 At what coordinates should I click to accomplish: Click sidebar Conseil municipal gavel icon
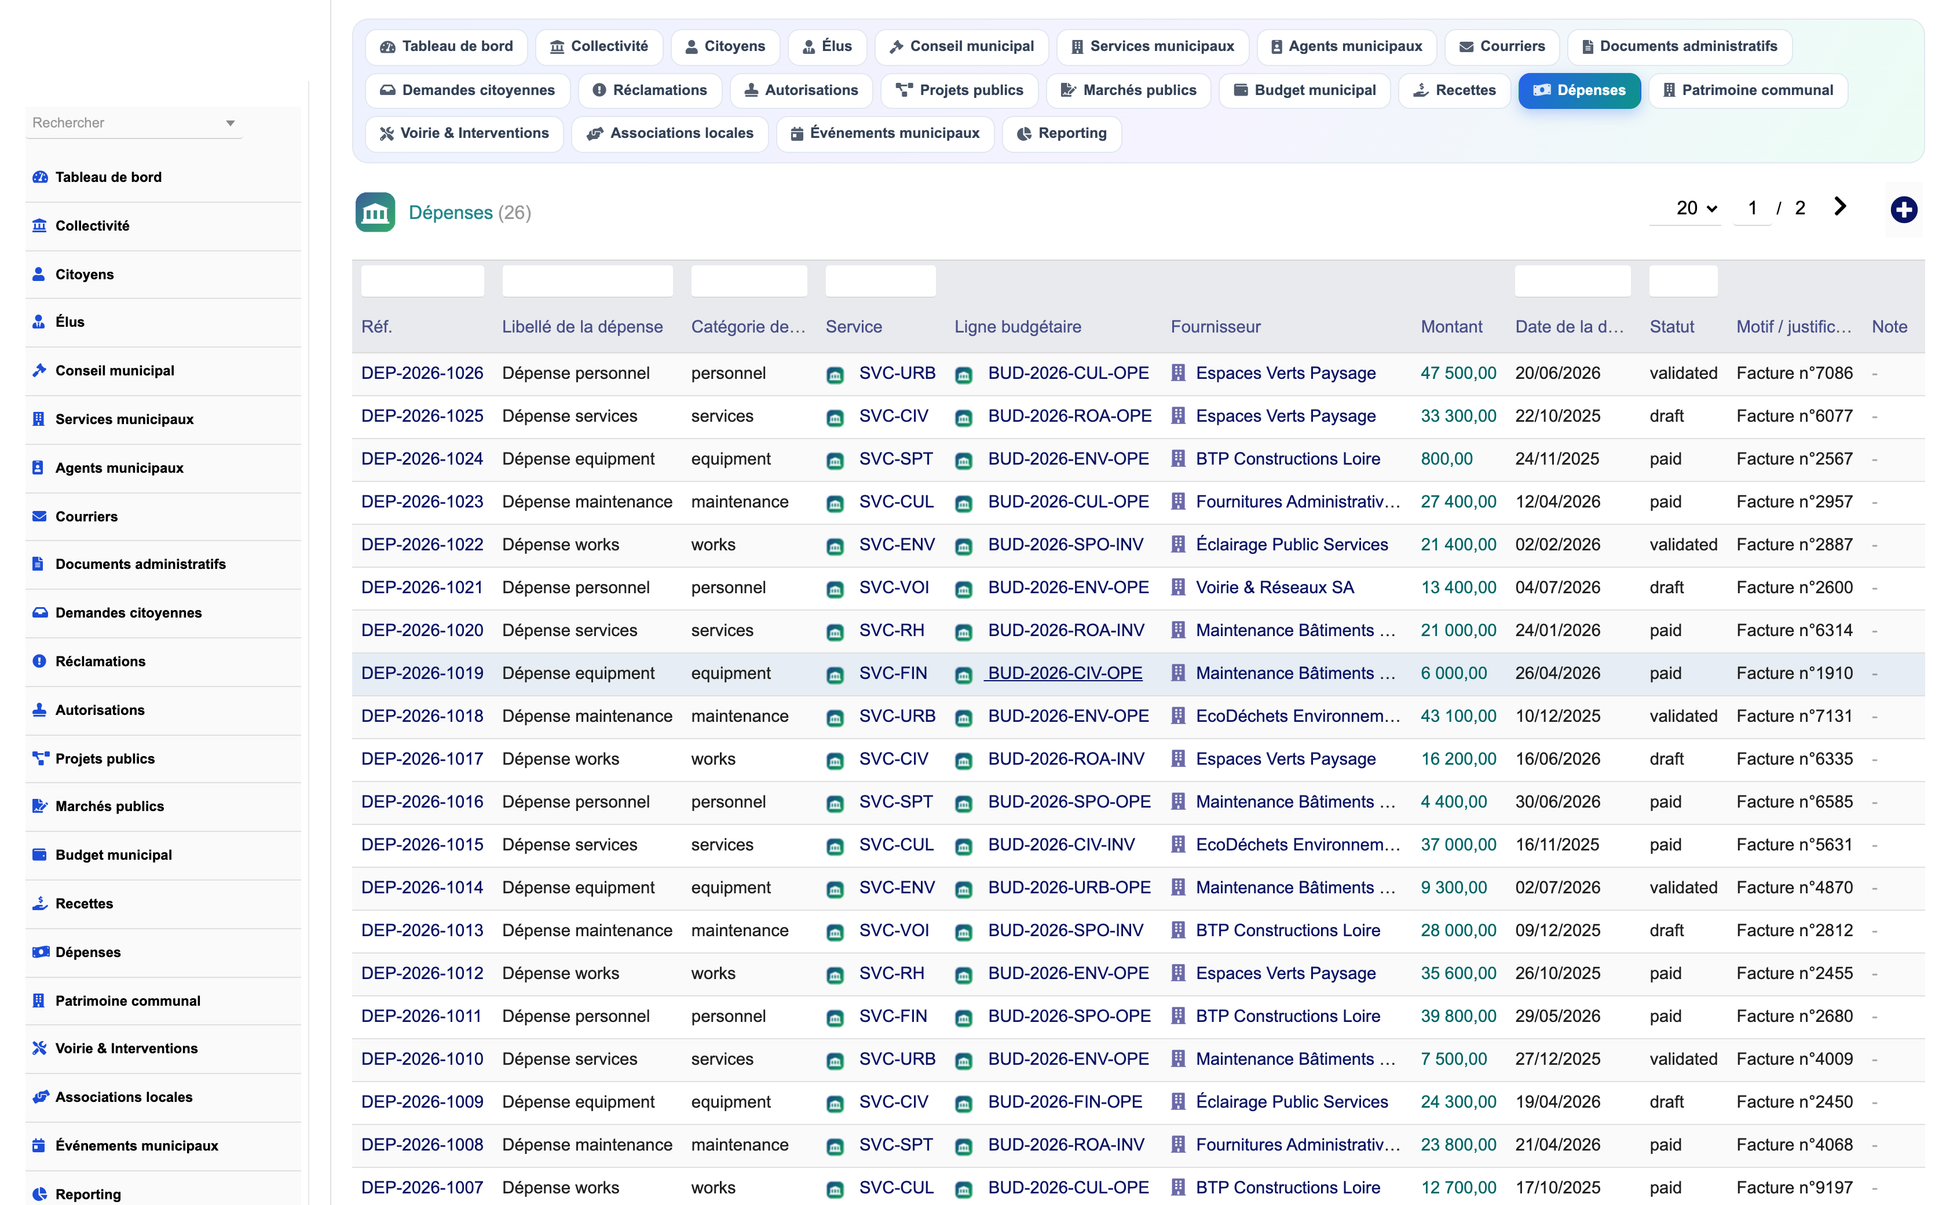[x=40, y=370]
